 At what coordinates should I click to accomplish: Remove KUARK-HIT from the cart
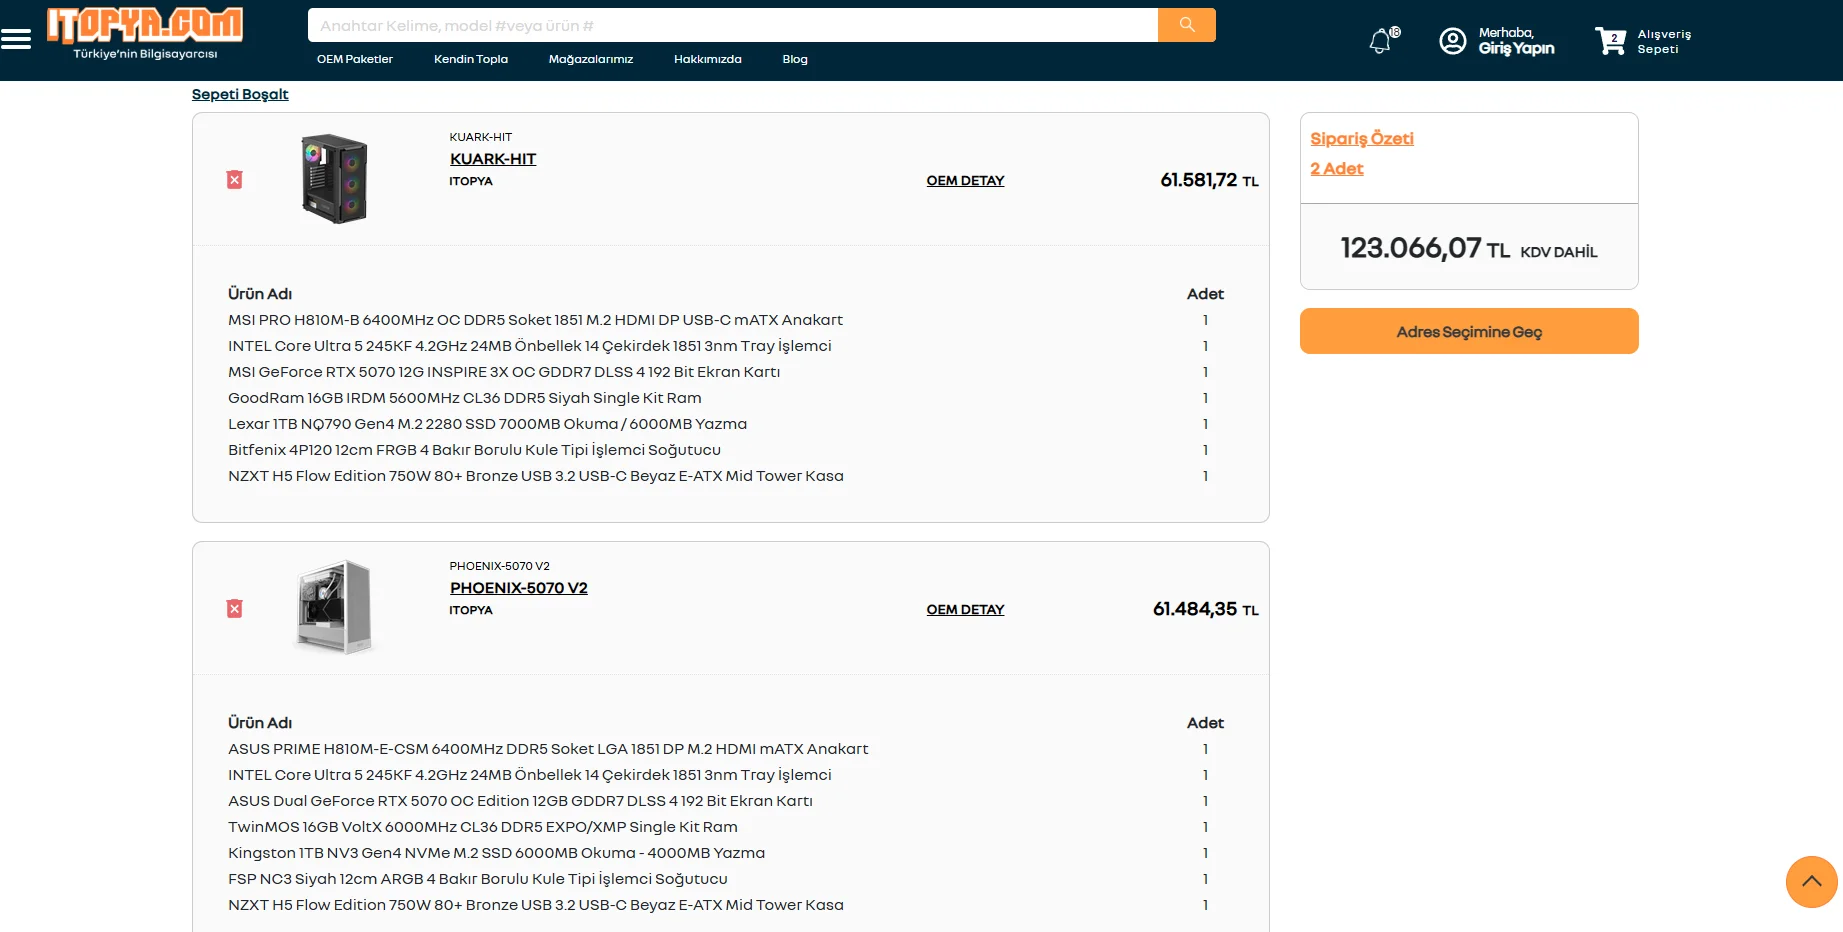click(234, 180)
